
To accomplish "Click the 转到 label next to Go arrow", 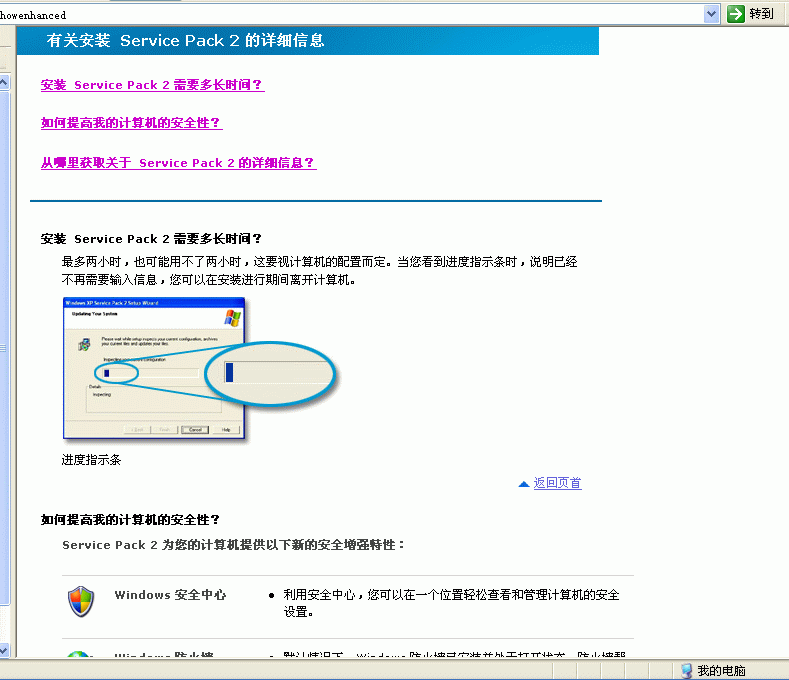I will (x=761, y=14).
